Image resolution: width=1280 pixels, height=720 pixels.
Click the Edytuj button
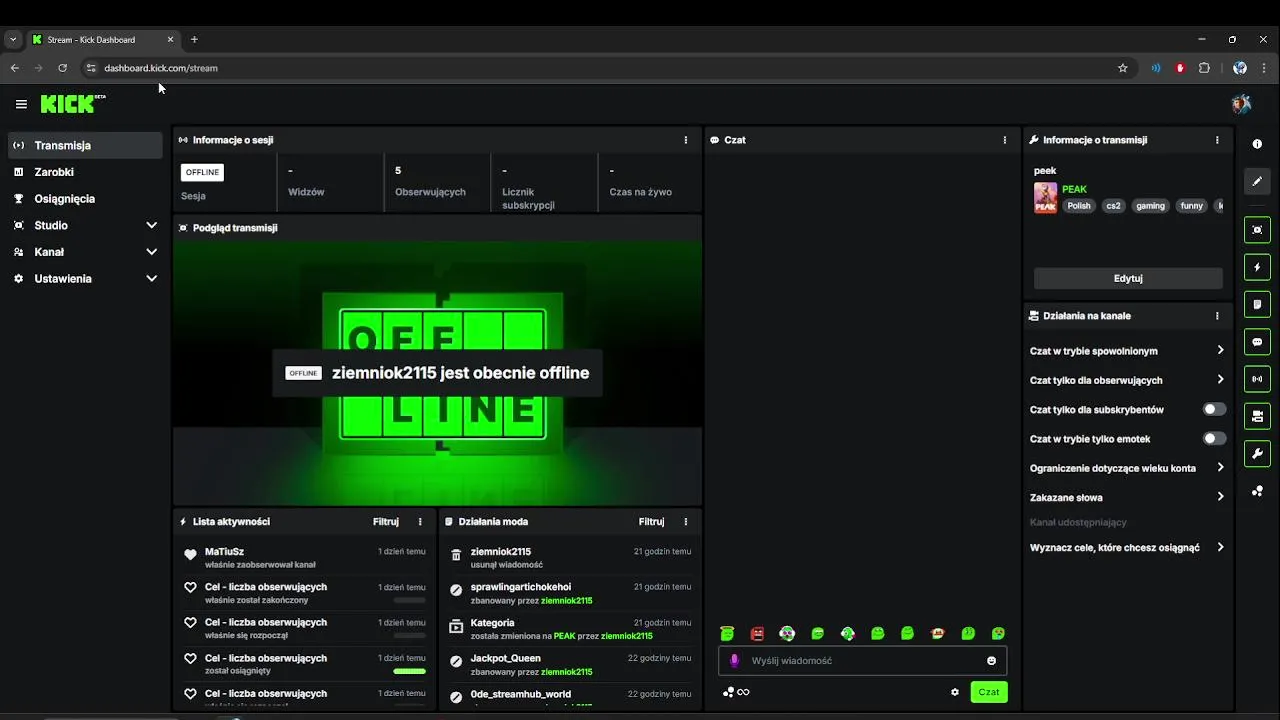tap(1128, 278)
